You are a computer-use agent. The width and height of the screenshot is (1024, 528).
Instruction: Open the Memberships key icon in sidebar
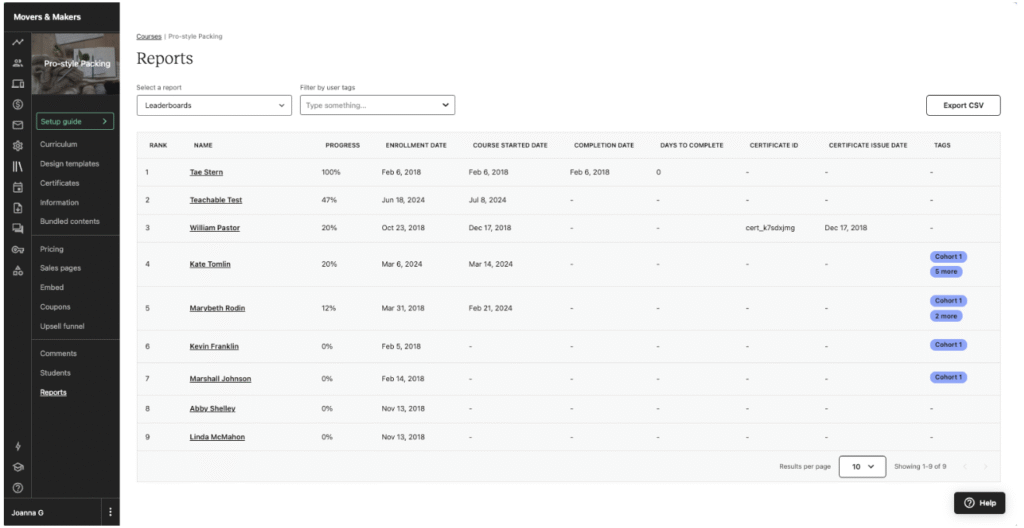point(18,250)
